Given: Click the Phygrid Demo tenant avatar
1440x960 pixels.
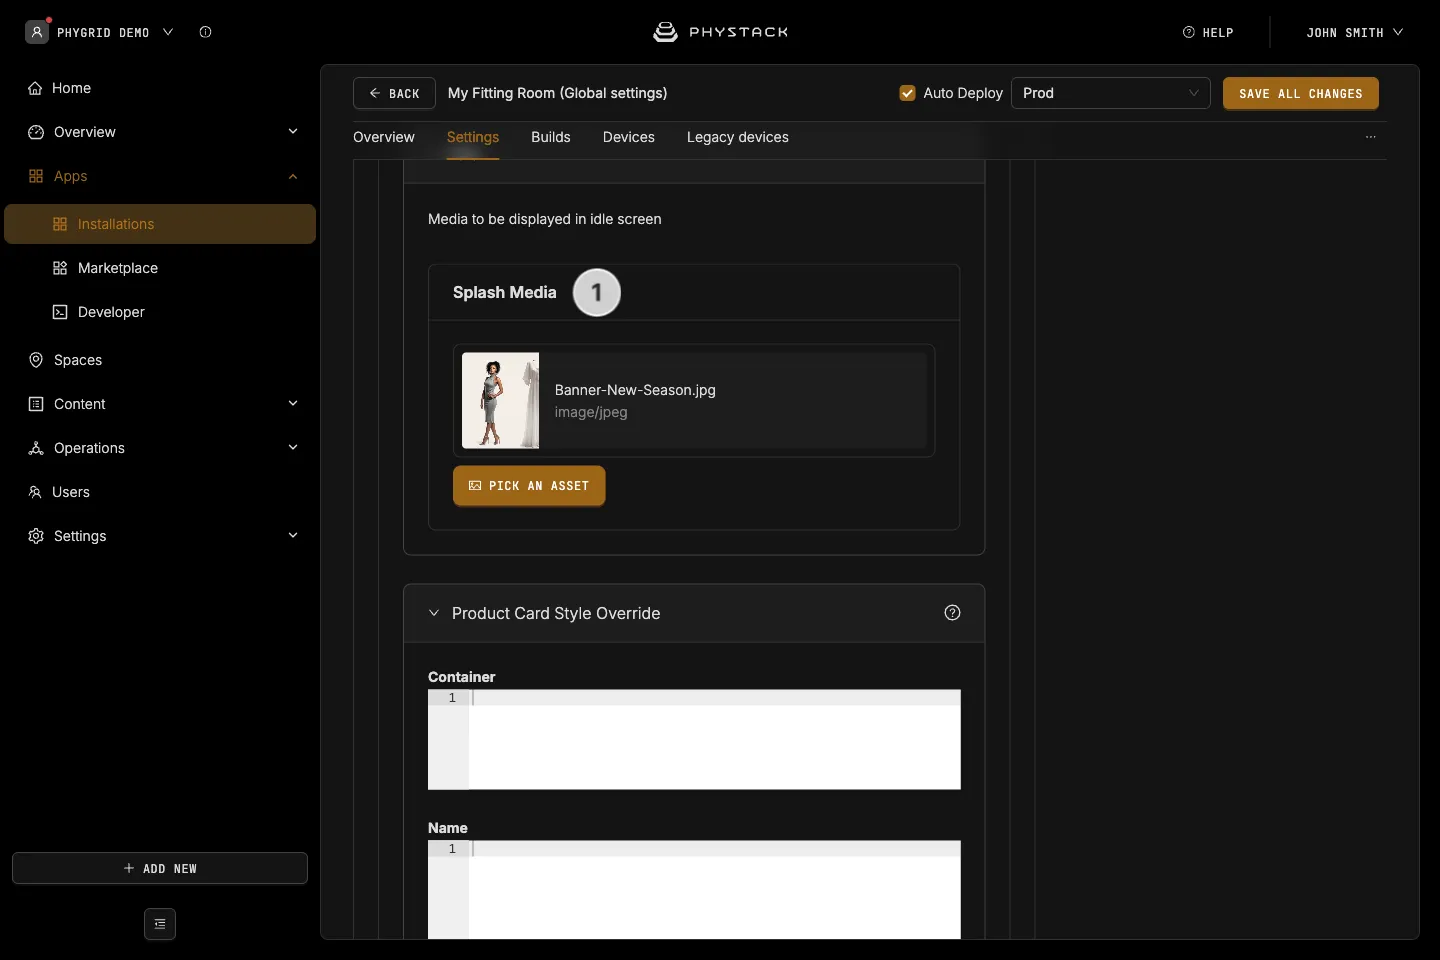Looking at the screenshot, I should [37, 32].
